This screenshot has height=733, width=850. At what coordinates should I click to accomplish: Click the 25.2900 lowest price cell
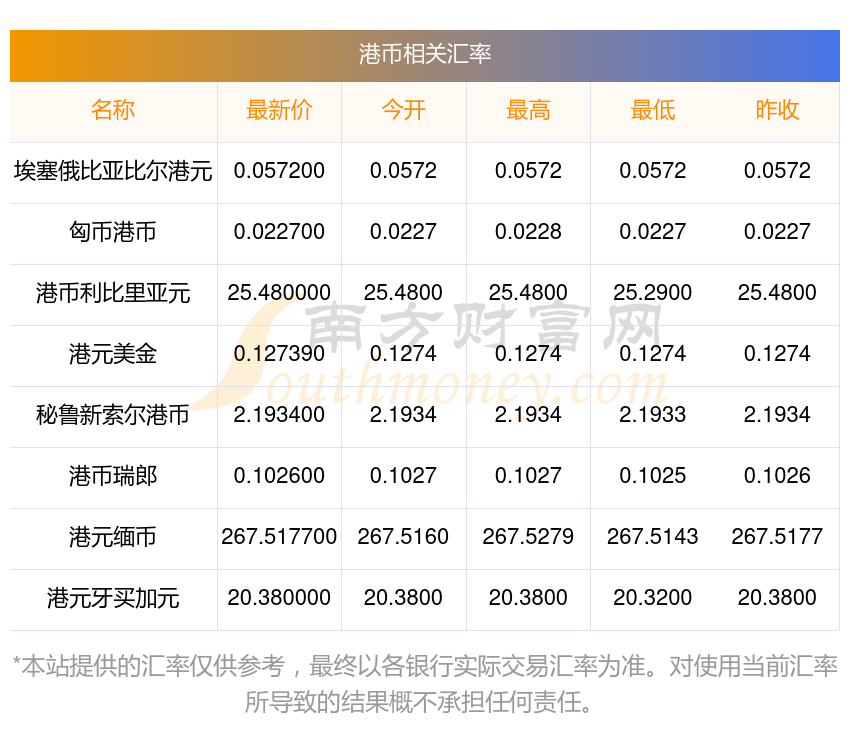(653, 293)
